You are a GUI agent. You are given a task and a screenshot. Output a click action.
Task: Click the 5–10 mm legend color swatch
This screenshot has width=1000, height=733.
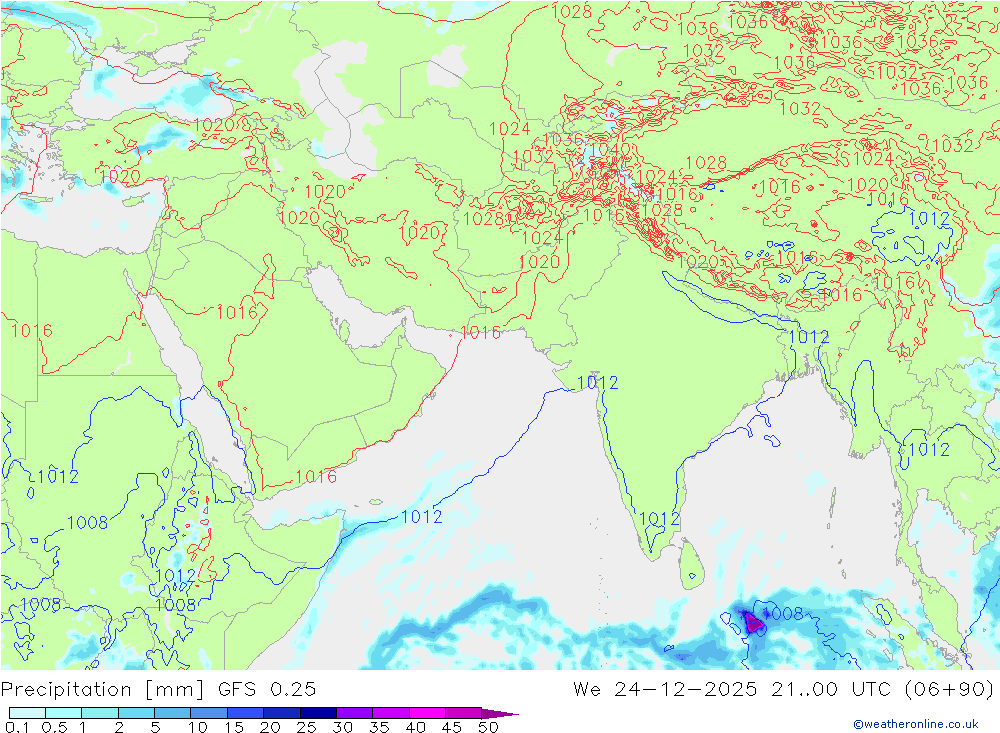(x=172, y=713)
